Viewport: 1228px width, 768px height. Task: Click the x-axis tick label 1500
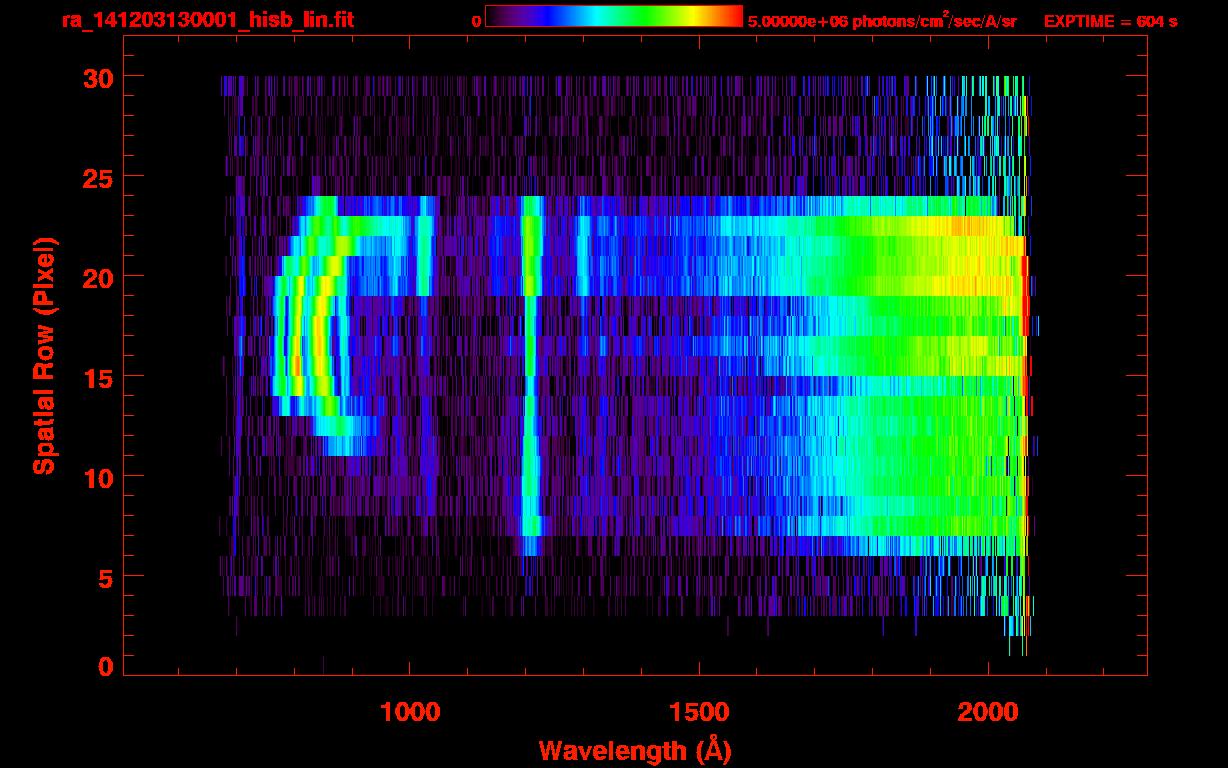pos(699,712)
